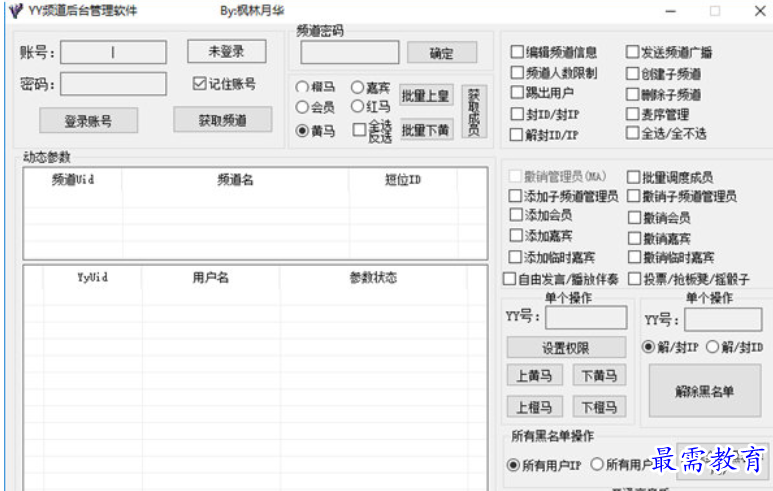The width and height of the screenshot is (773, 491).
Task: Click the 短位ID column header
Action: 403,179
